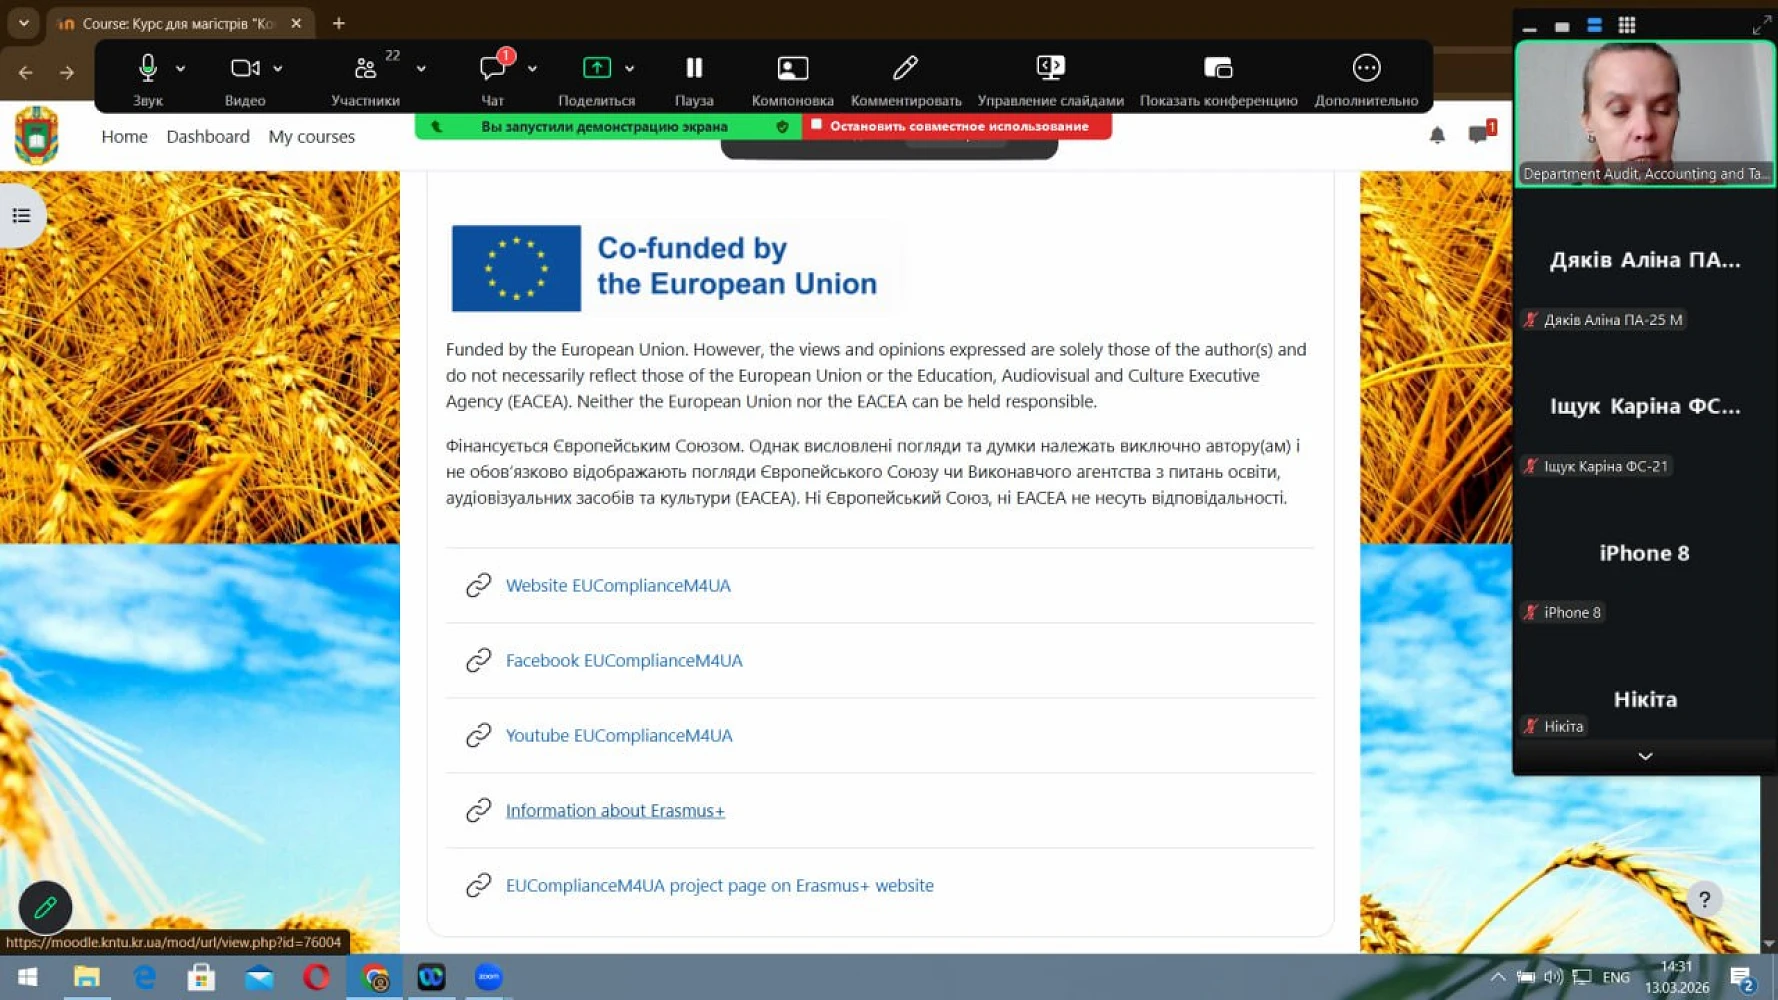Open Moodle notifications bell
The width and height of the screenshot is (1778, 1000).
[1437, 135]
